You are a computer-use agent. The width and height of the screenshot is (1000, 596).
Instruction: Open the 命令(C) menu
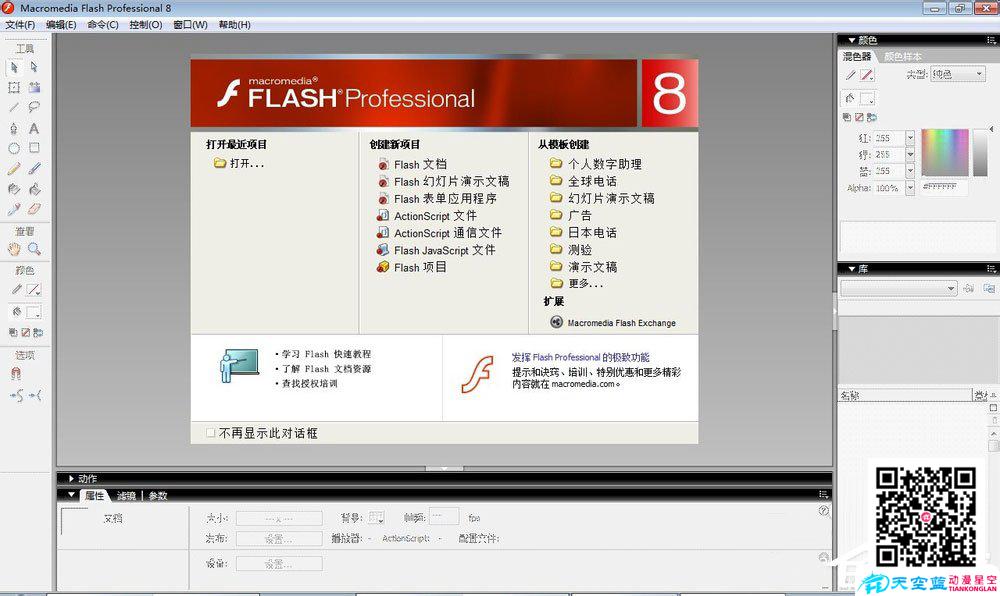click(x=103, y=25)
